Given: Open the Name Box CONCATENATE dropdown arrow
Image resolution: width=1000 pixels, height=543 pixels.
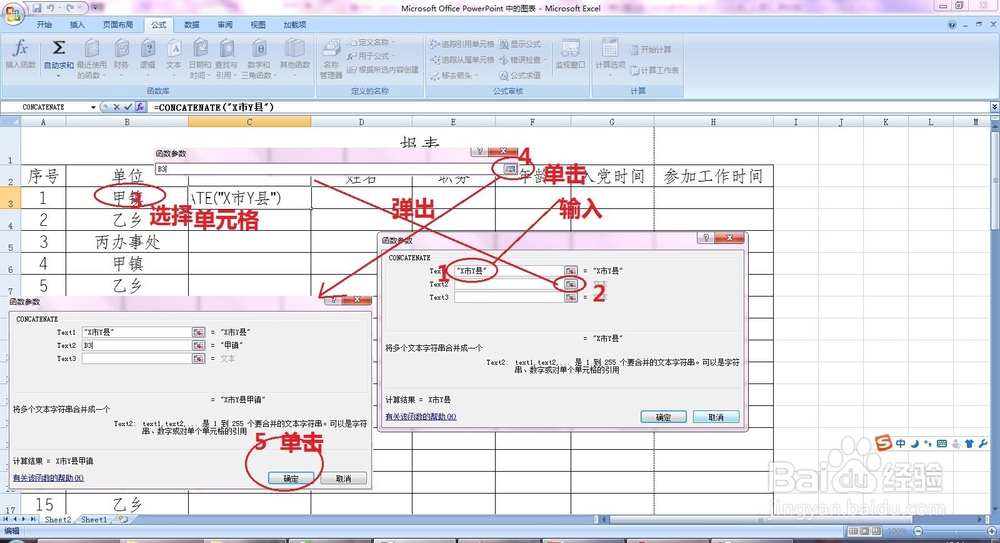Looking at the screenshot, I should pyautogui.click(x=93, y=107).
